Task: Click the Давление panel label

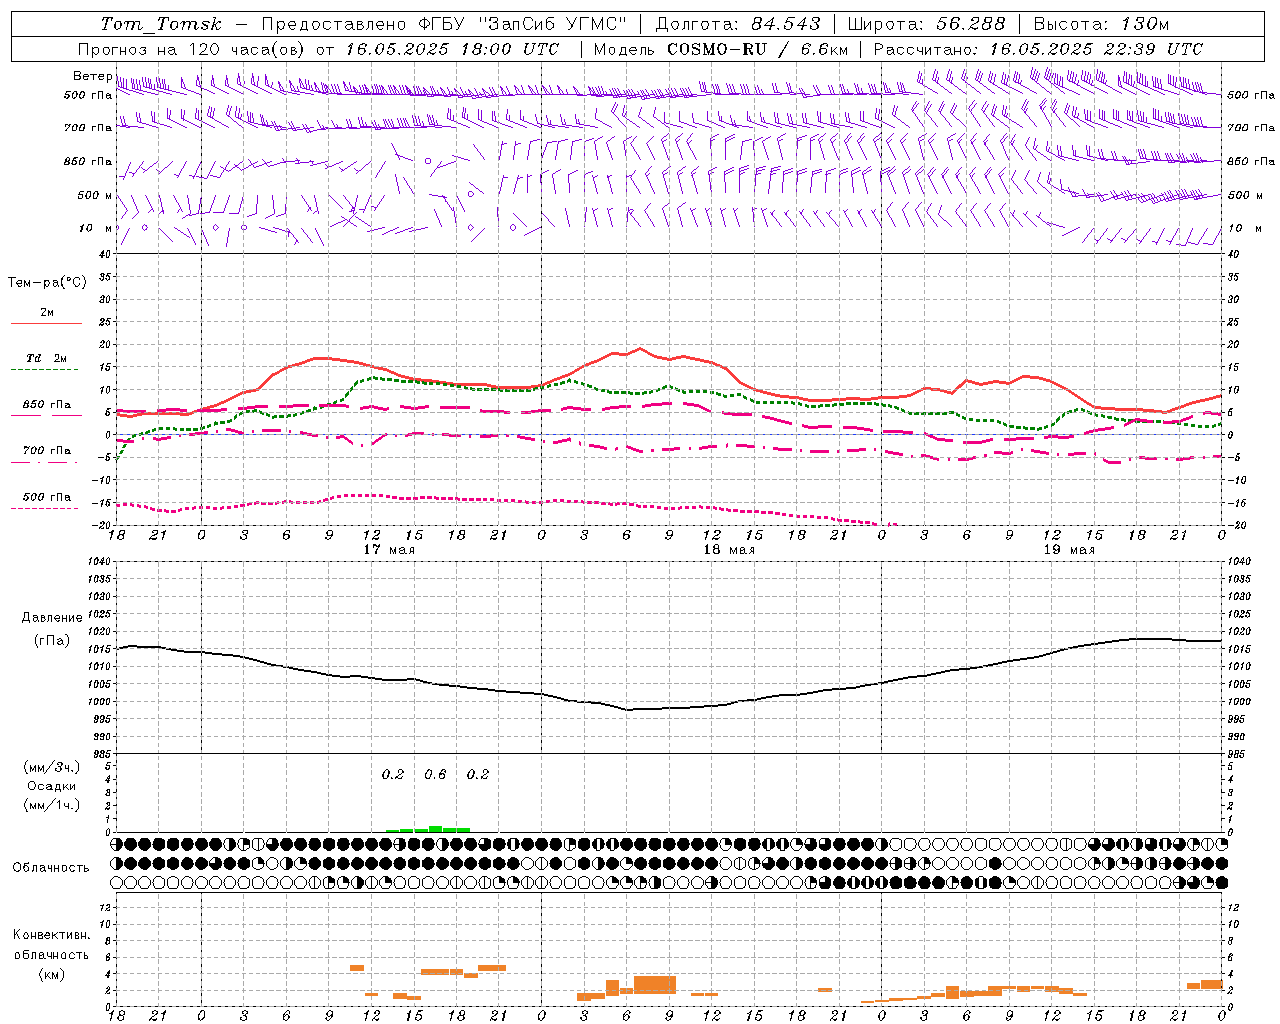Action: [x=52, y=618]
